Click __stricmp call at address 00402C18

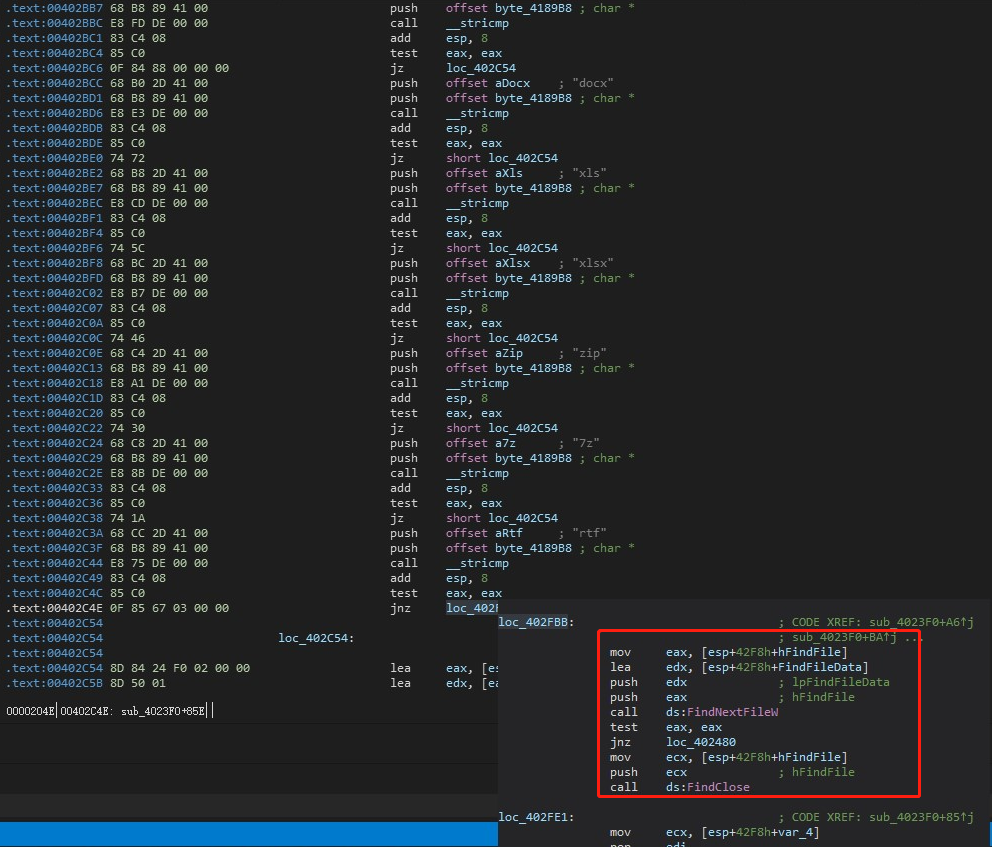(x=477, y=383)
